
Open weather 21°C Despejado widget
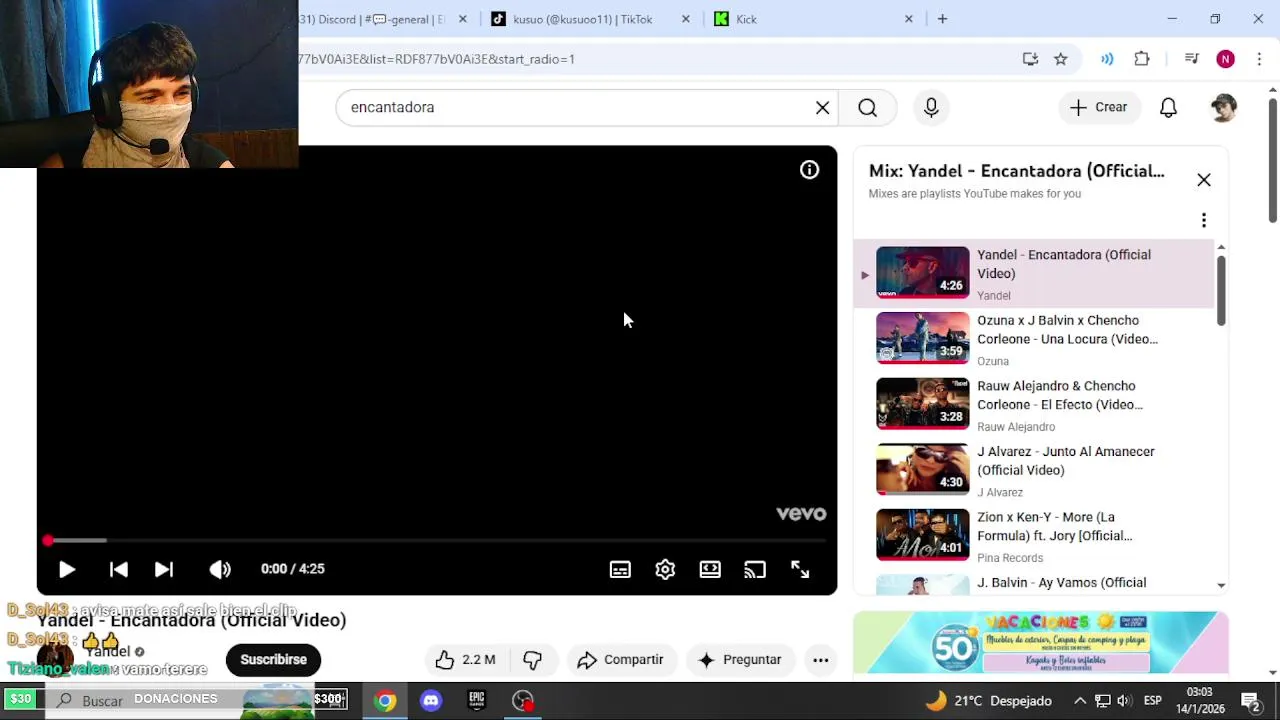pos(988,701)
